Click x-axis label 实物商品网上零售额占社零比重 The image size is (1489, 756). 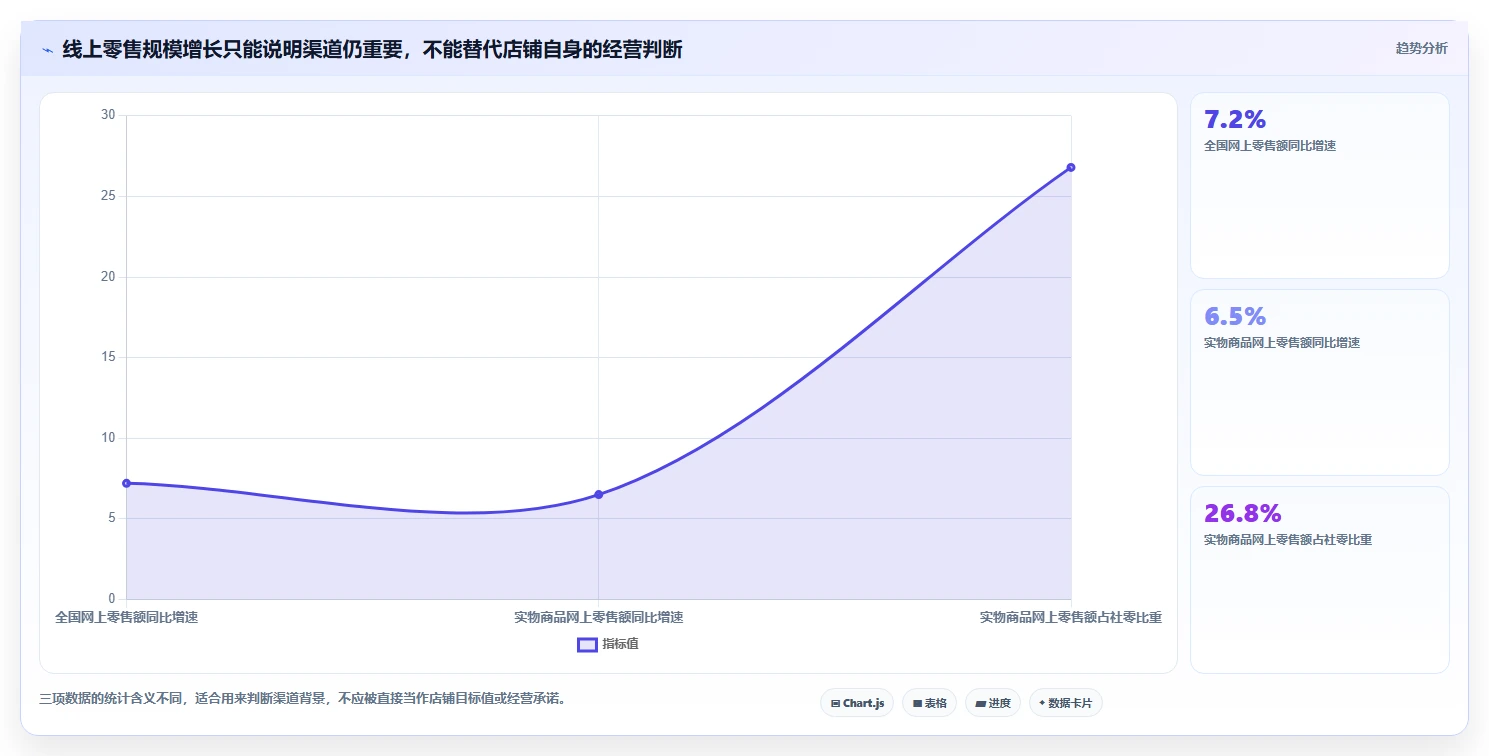click(1070, 618)
